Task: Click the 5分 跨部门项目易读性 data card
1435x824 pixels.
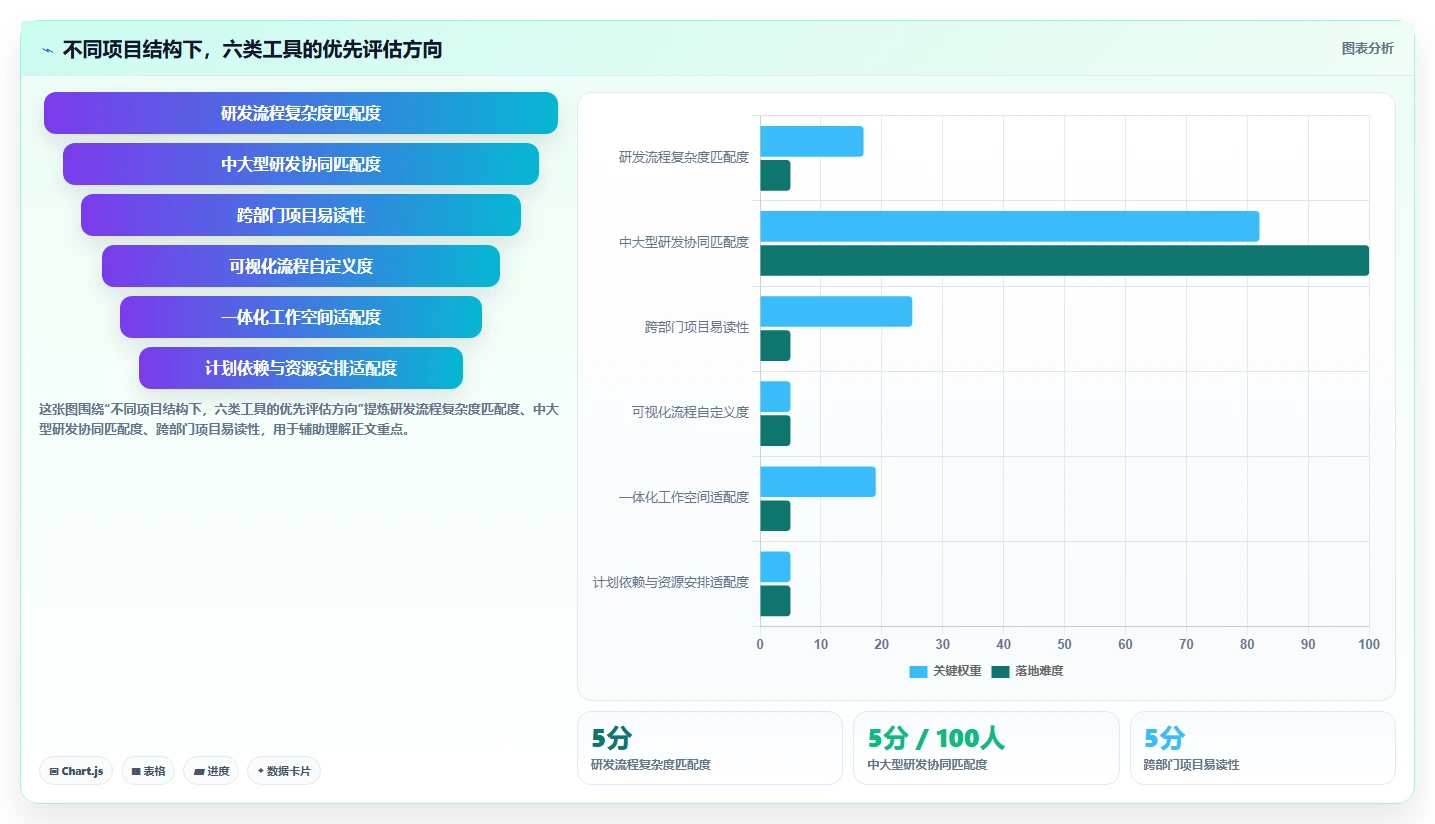Action: [x=1263, y=748]
